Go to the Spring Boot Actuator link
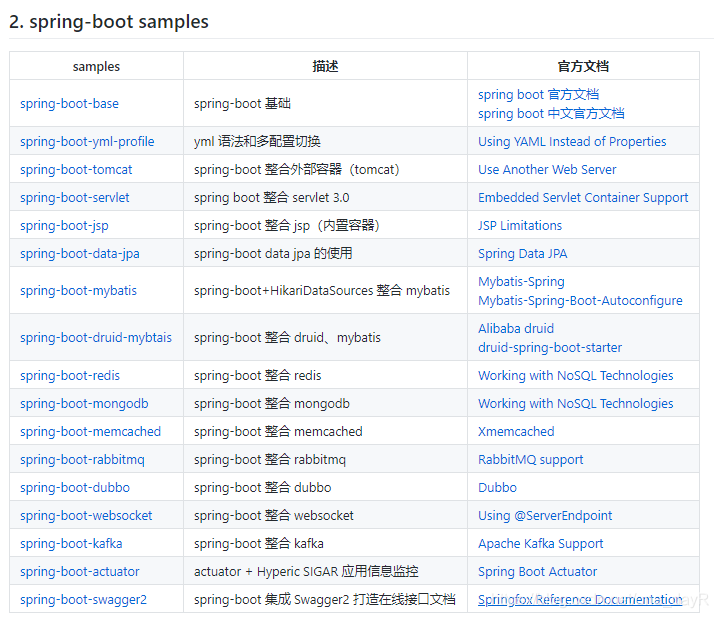 [x=537, y=572]
